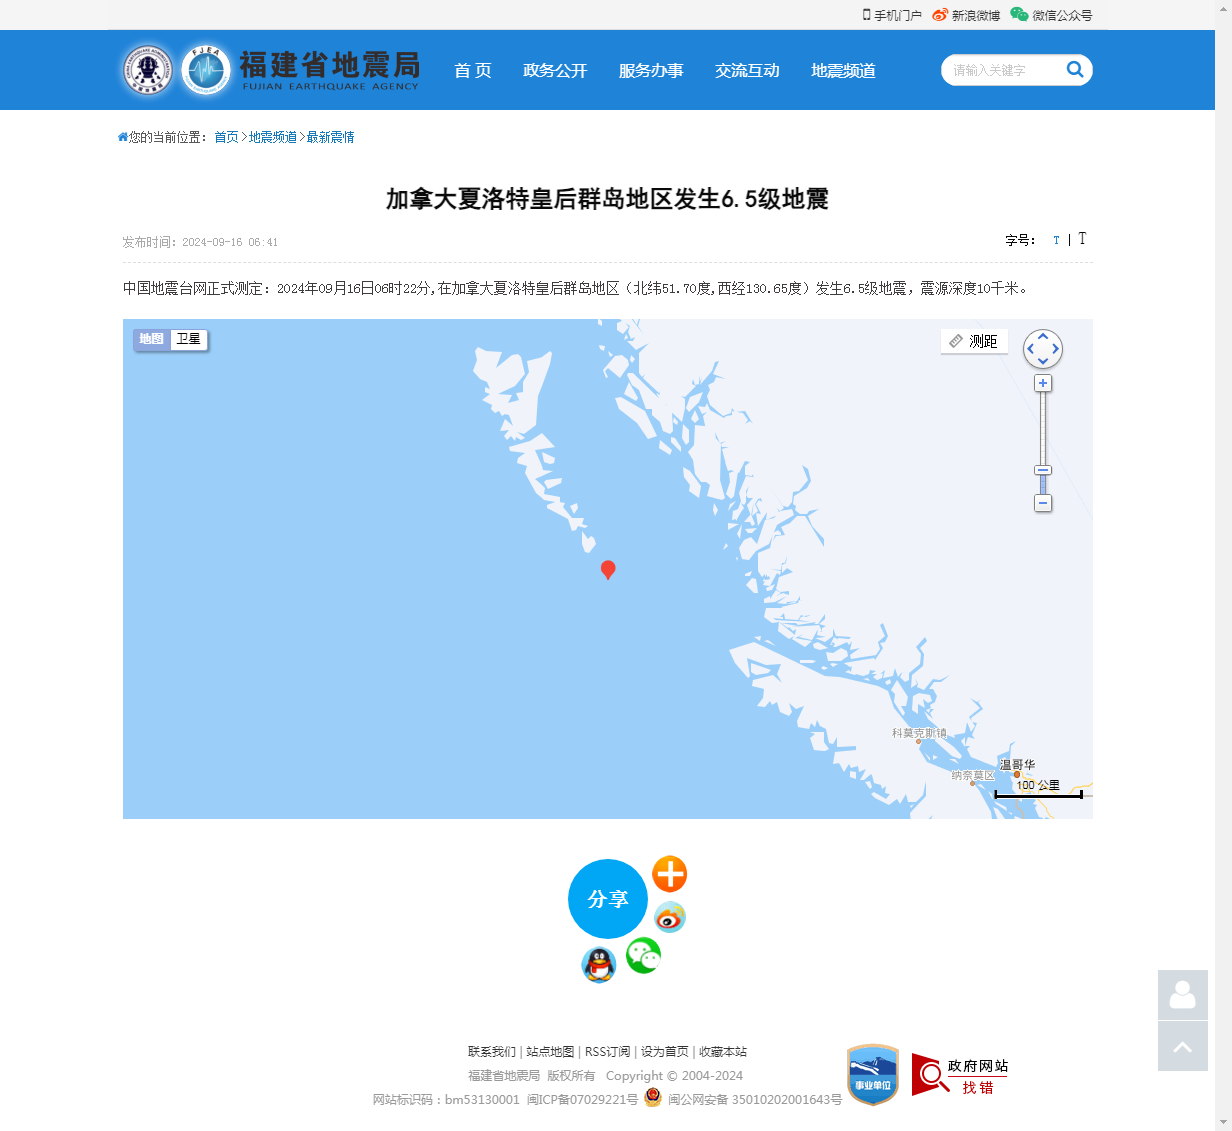Share via the QQ penguin icon
The image size is (1232, 1131).
599,965
